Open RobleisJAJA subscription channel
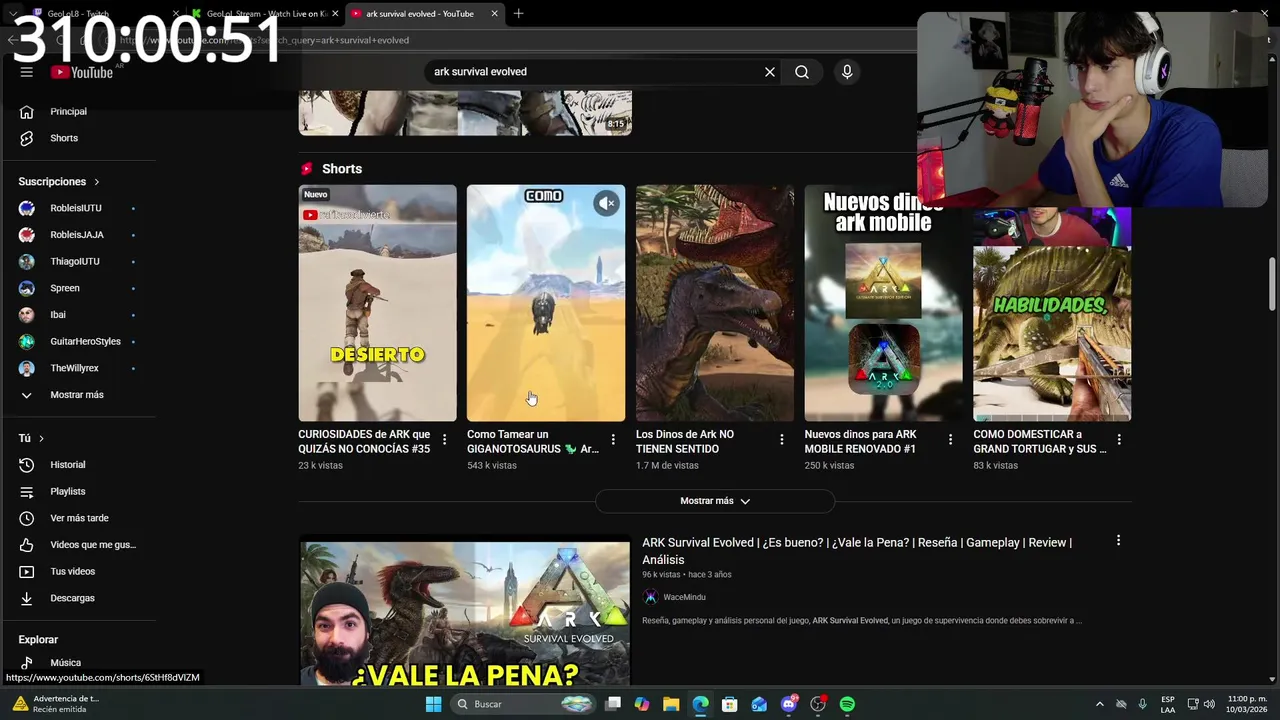The image size is (1280, 720). coord(78,235)
